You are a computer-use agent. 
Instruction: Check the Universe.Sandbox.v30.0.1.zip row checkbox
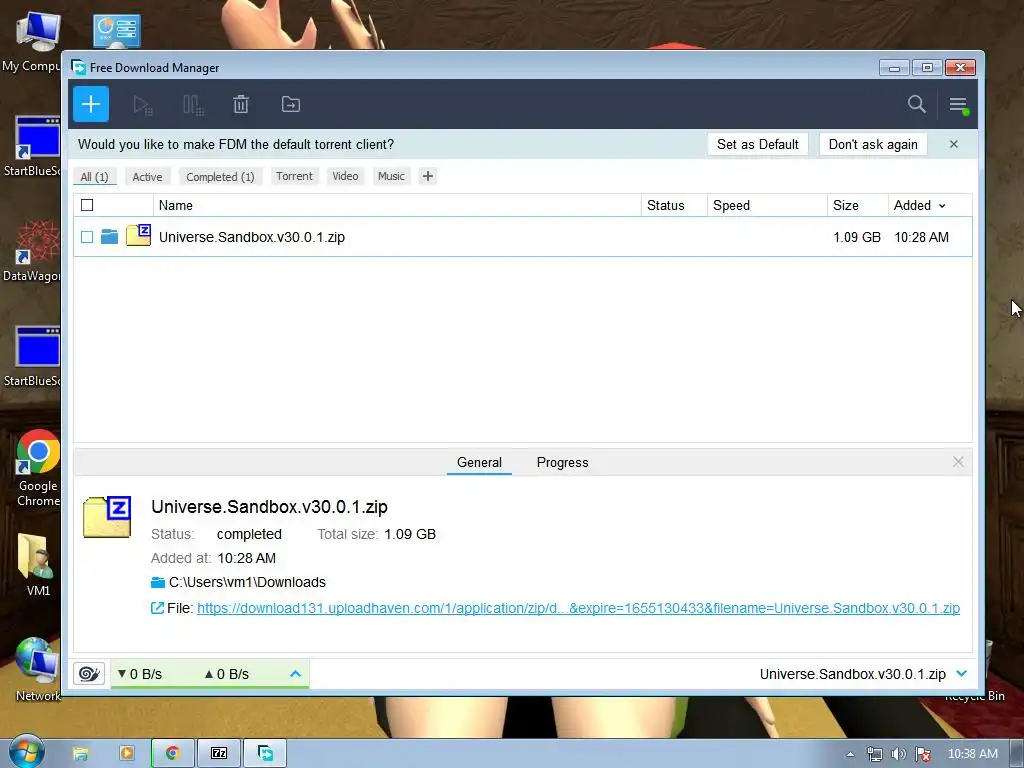click(x=87, y=237)
